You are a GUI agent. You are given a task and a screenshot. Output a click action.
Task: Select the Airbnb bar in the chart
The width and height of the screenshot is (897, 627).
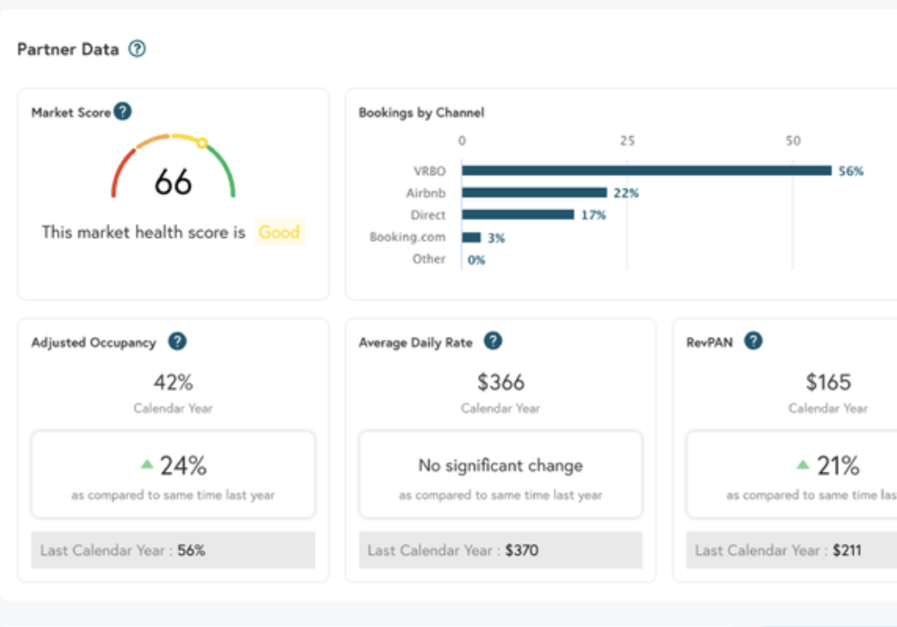[x=534, y=193]
